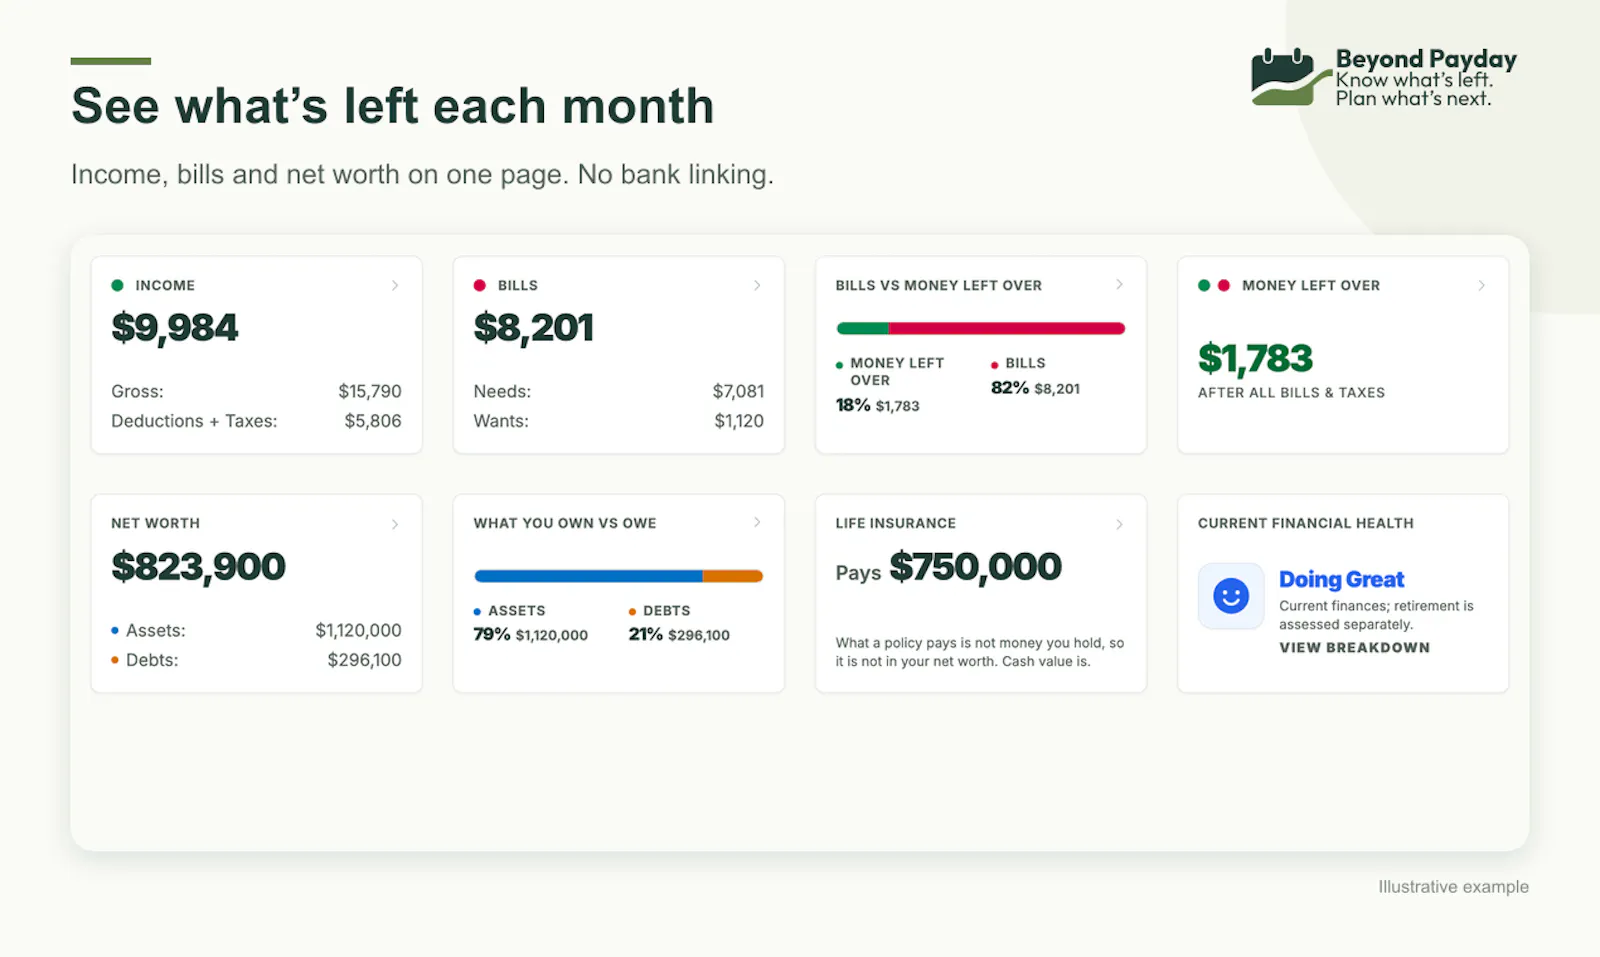1600x957 pixels.
Task: Open the Bills card arrow
Action: point(757,286)
